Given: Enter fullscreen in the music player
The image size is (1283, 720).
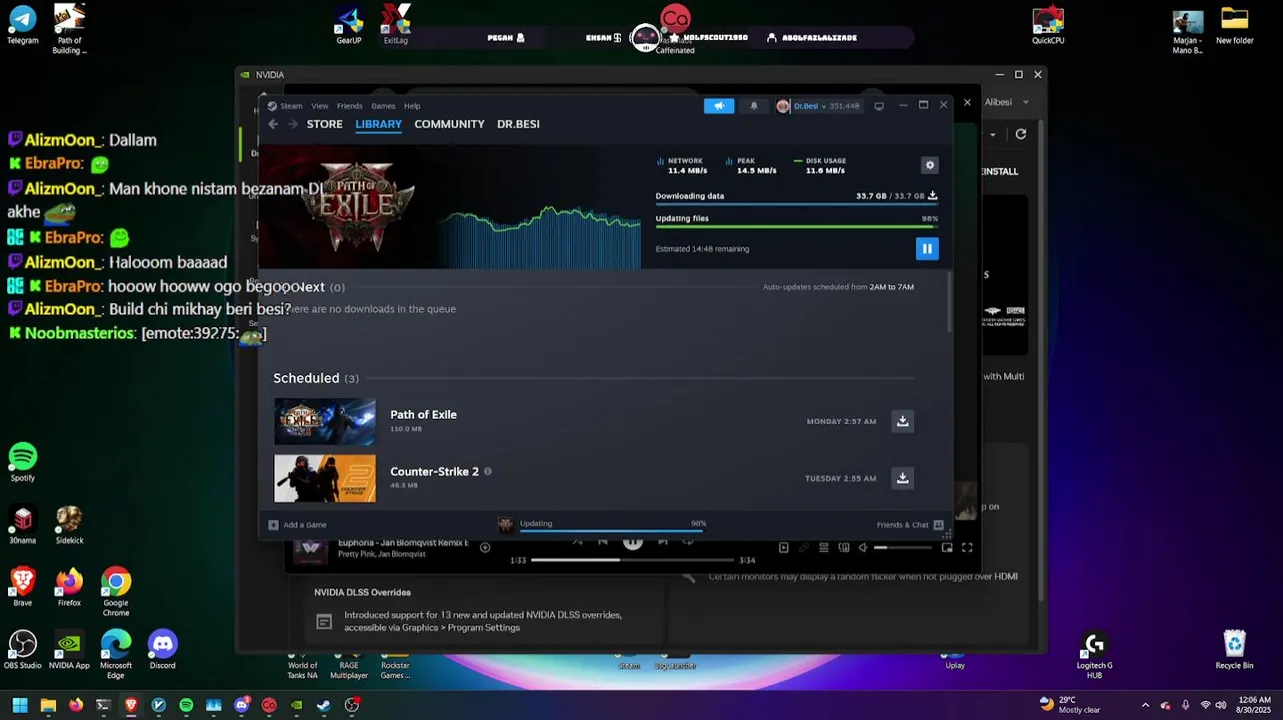Looking at the screenshot, I should coord(967,548).
